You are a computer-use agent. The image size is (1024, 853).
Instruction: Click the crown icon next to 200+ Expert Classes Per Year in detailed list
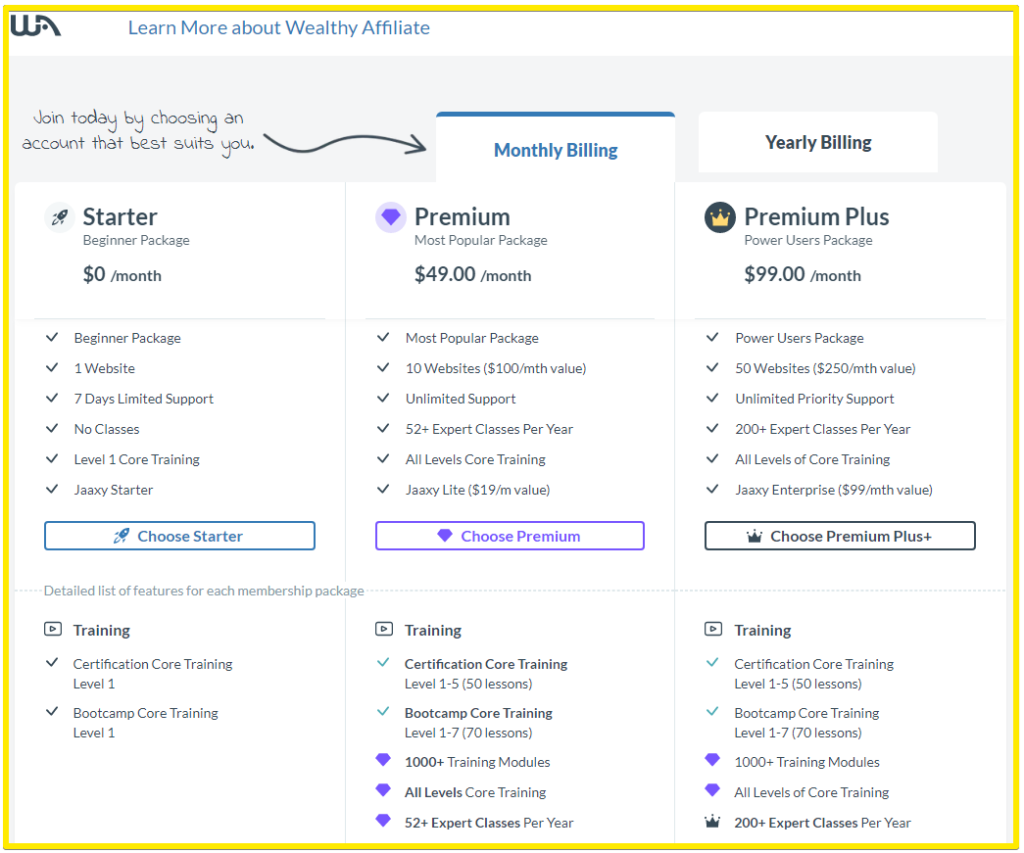coord(712,821)
